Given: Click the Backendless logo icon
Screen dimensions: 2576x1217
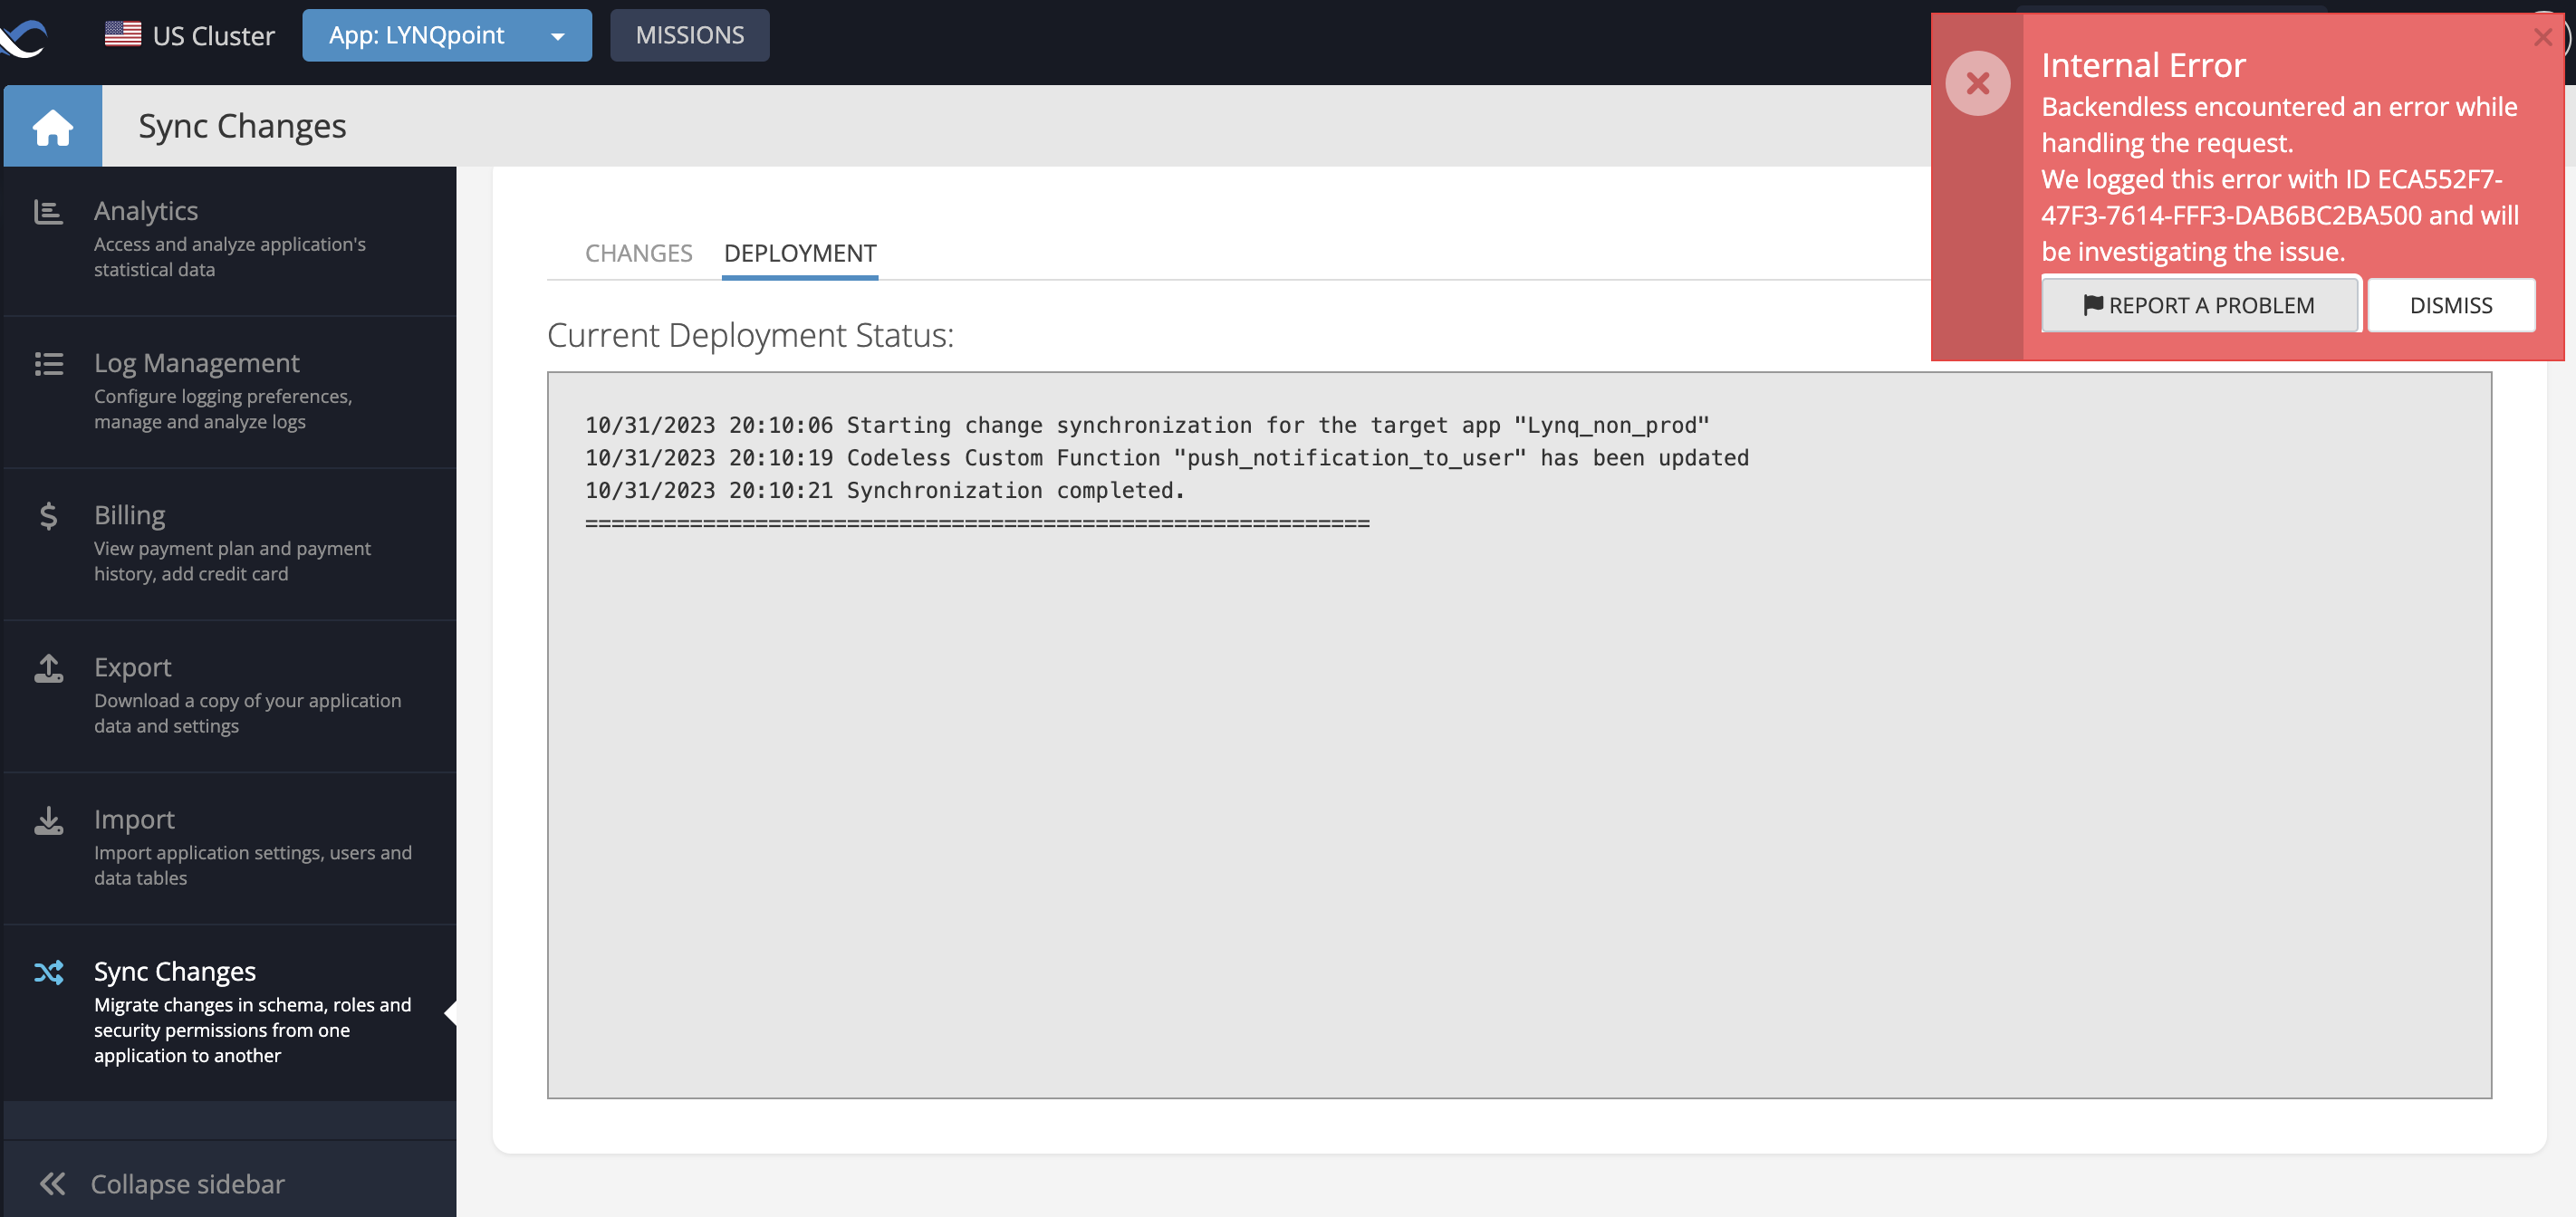Looking at the screenshot, I should point(24,36).
